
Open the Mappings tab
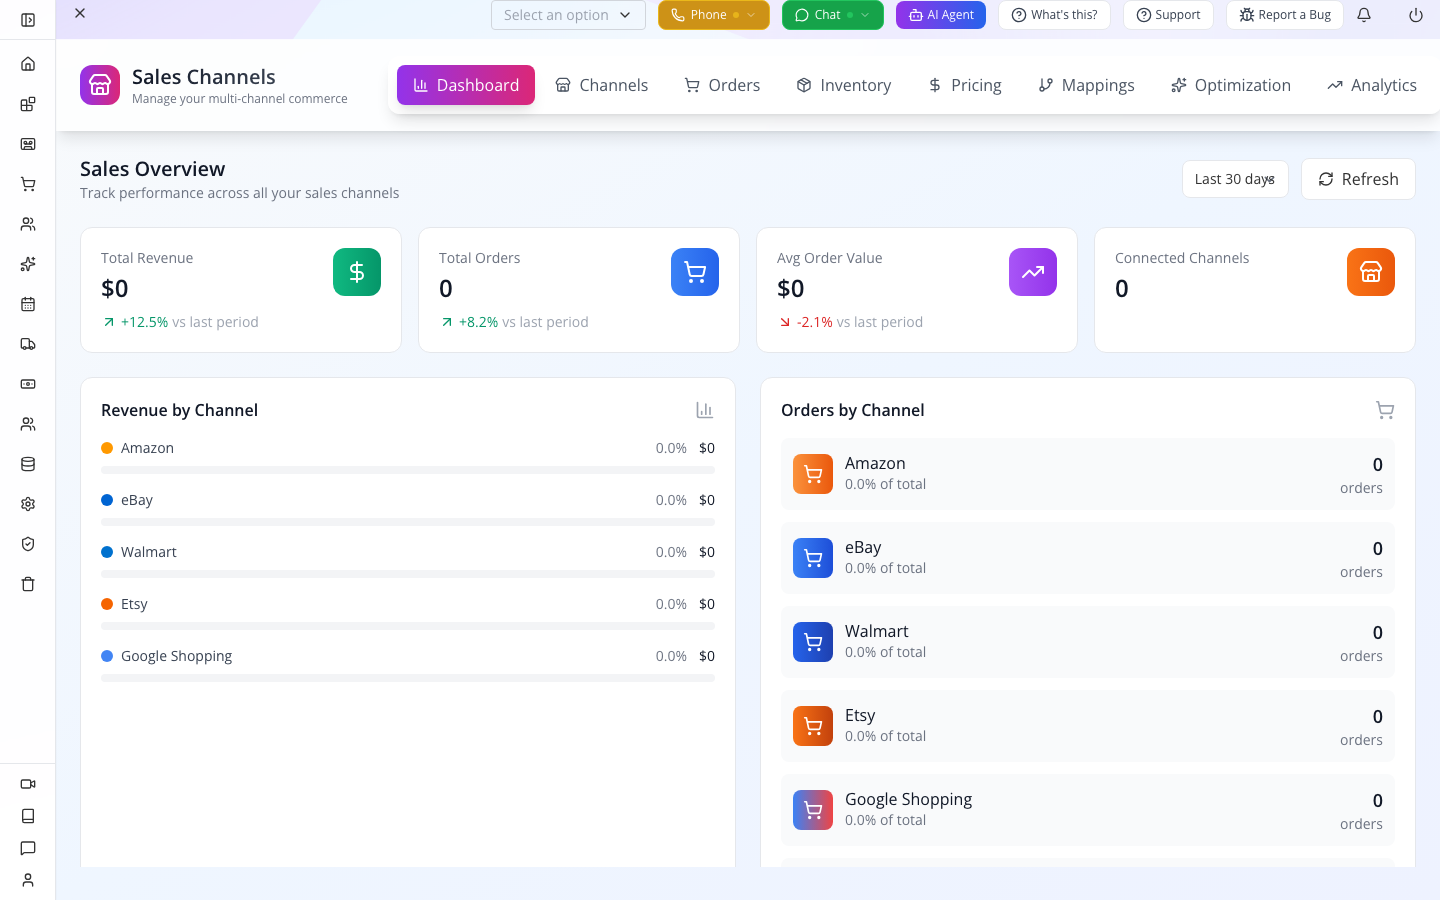[x=1086, y=85]
